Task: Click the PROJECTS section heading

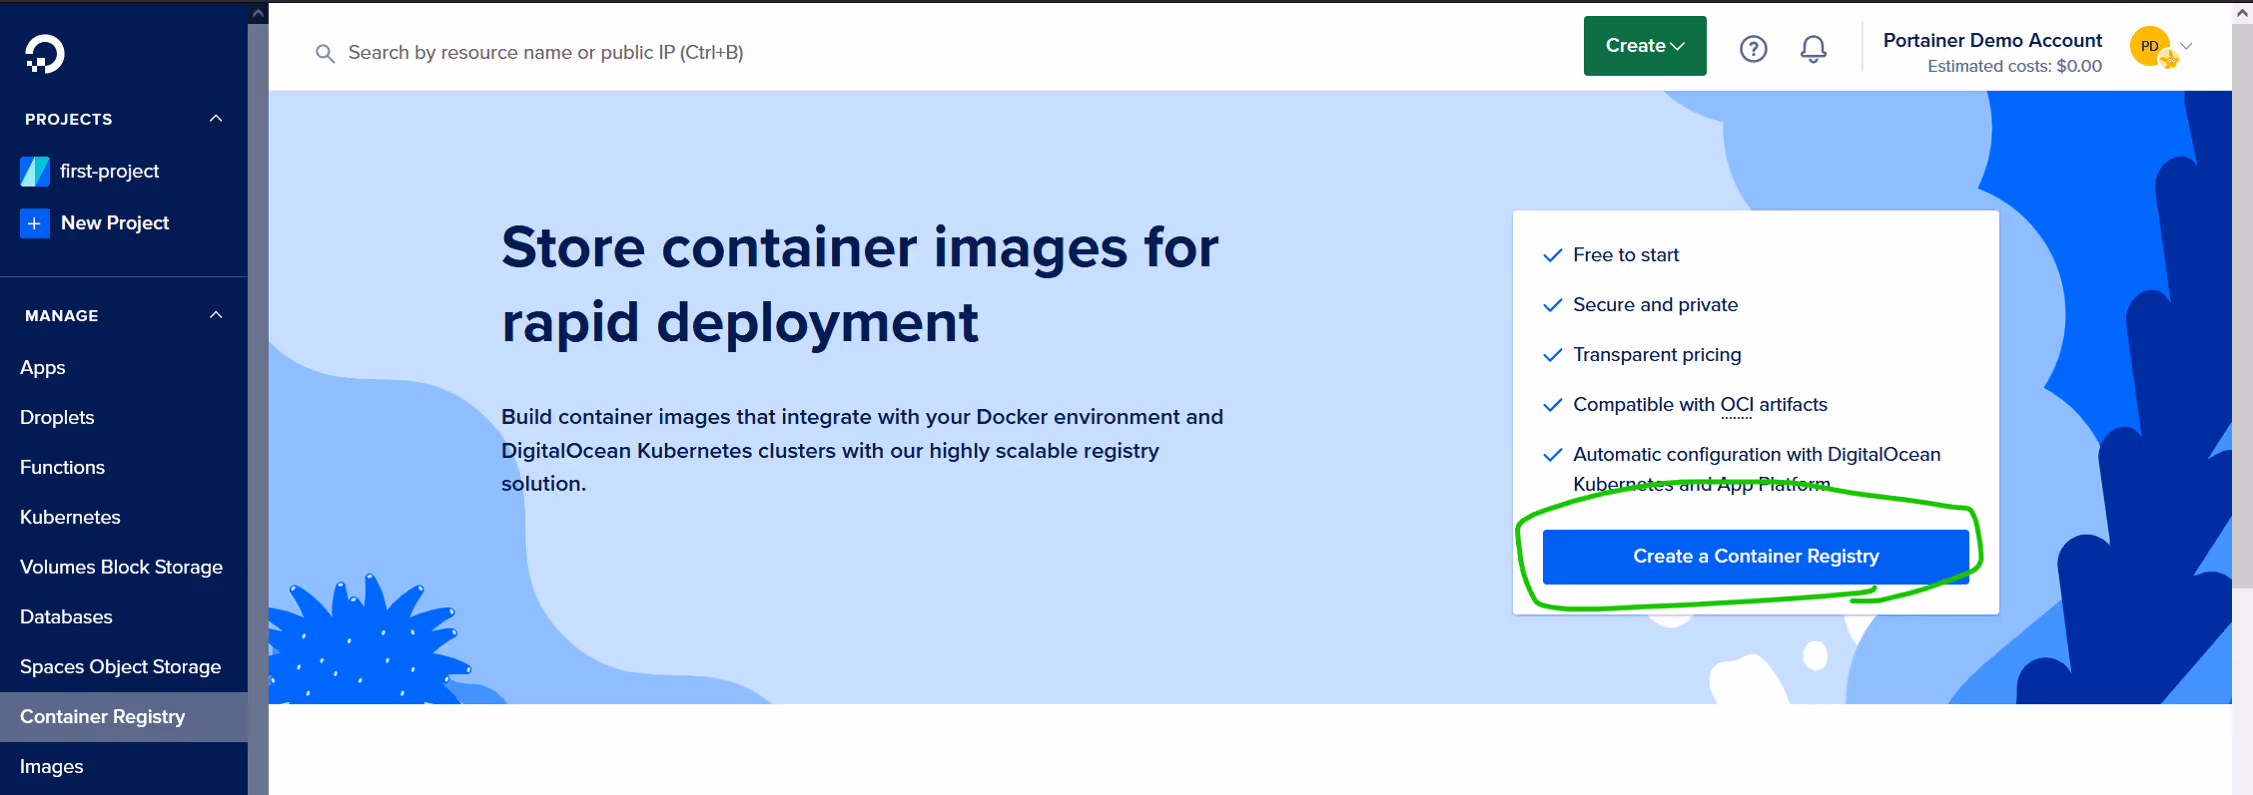Action: (69, 119)
